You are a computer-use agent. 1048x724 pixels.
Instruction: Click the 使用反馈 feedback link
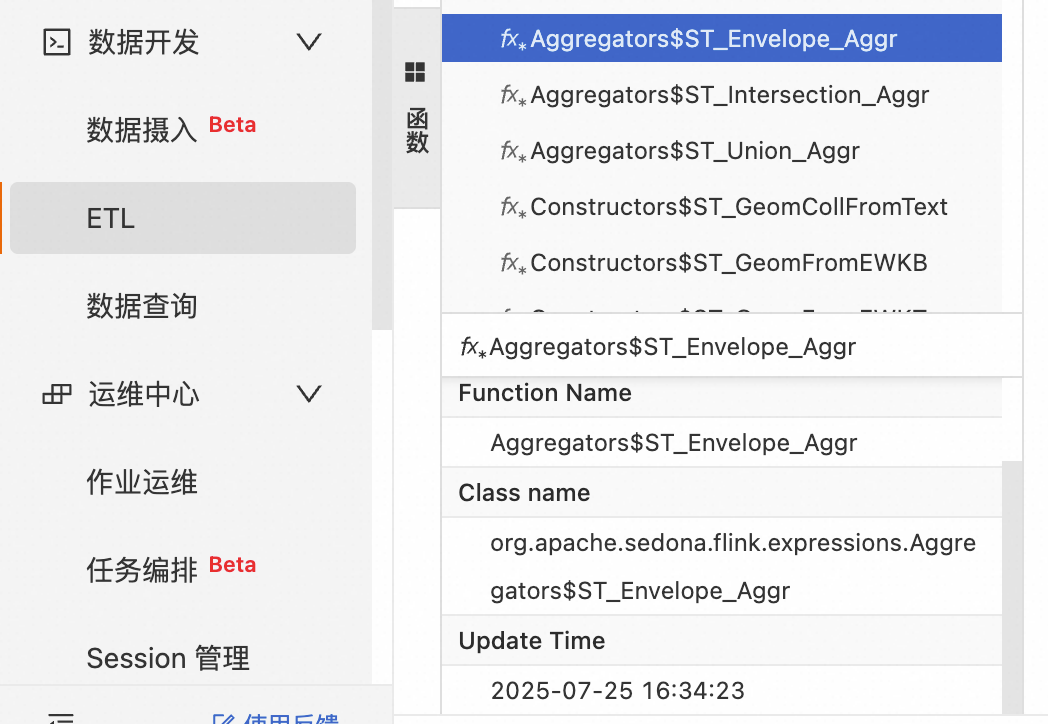275,718
